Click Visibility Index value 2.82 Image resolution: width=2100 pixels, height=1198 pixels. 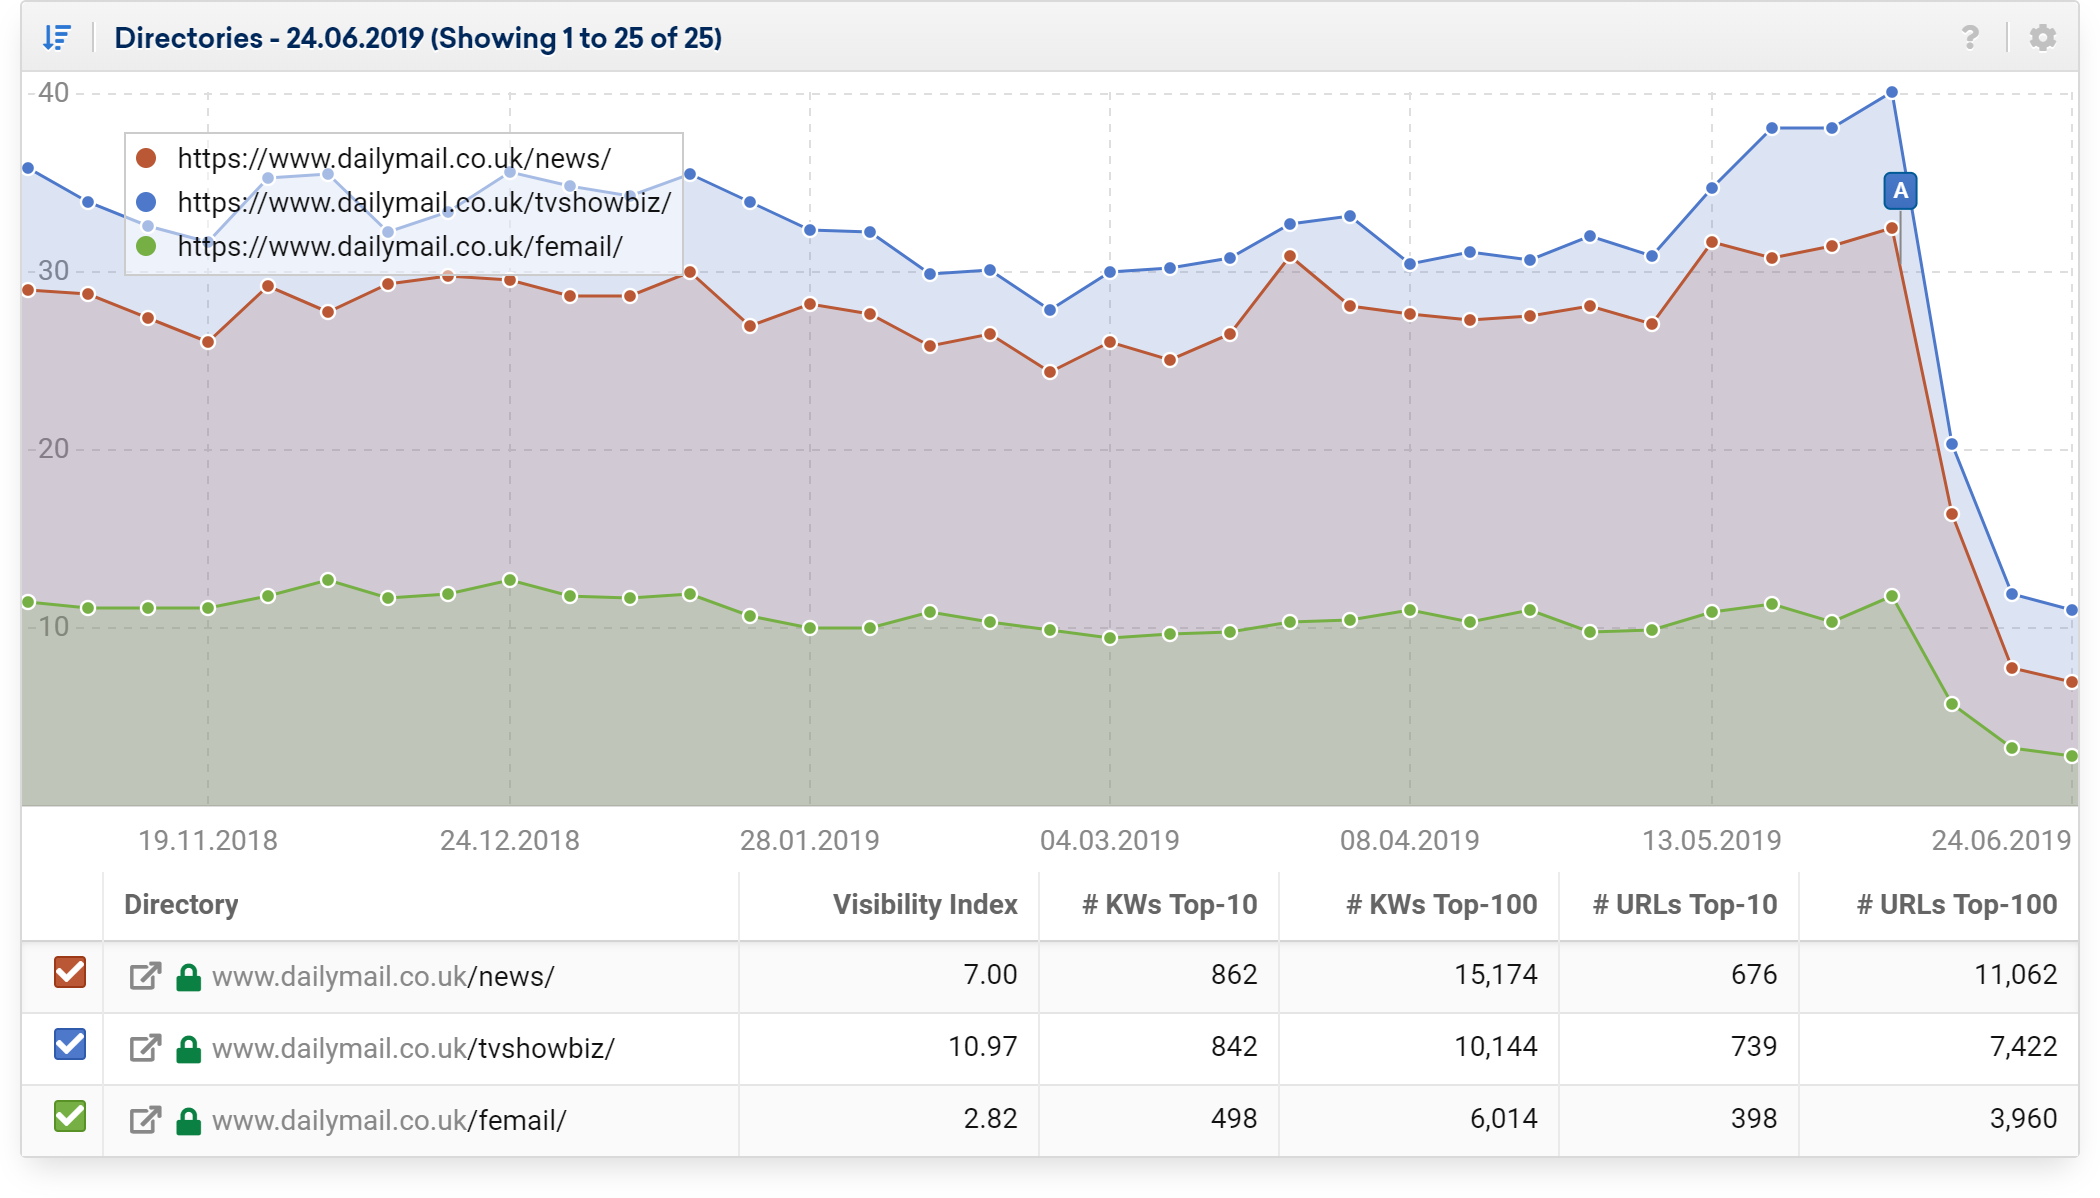click(x=990, y=1119)
